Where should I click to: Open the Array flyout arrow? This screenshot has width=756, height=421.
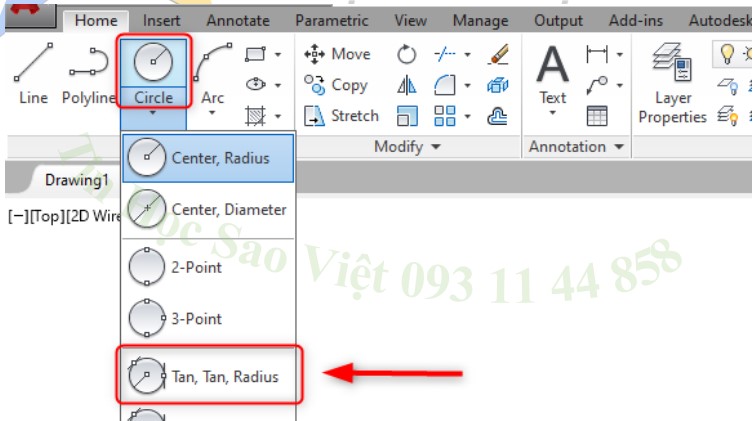coord(467,116)
